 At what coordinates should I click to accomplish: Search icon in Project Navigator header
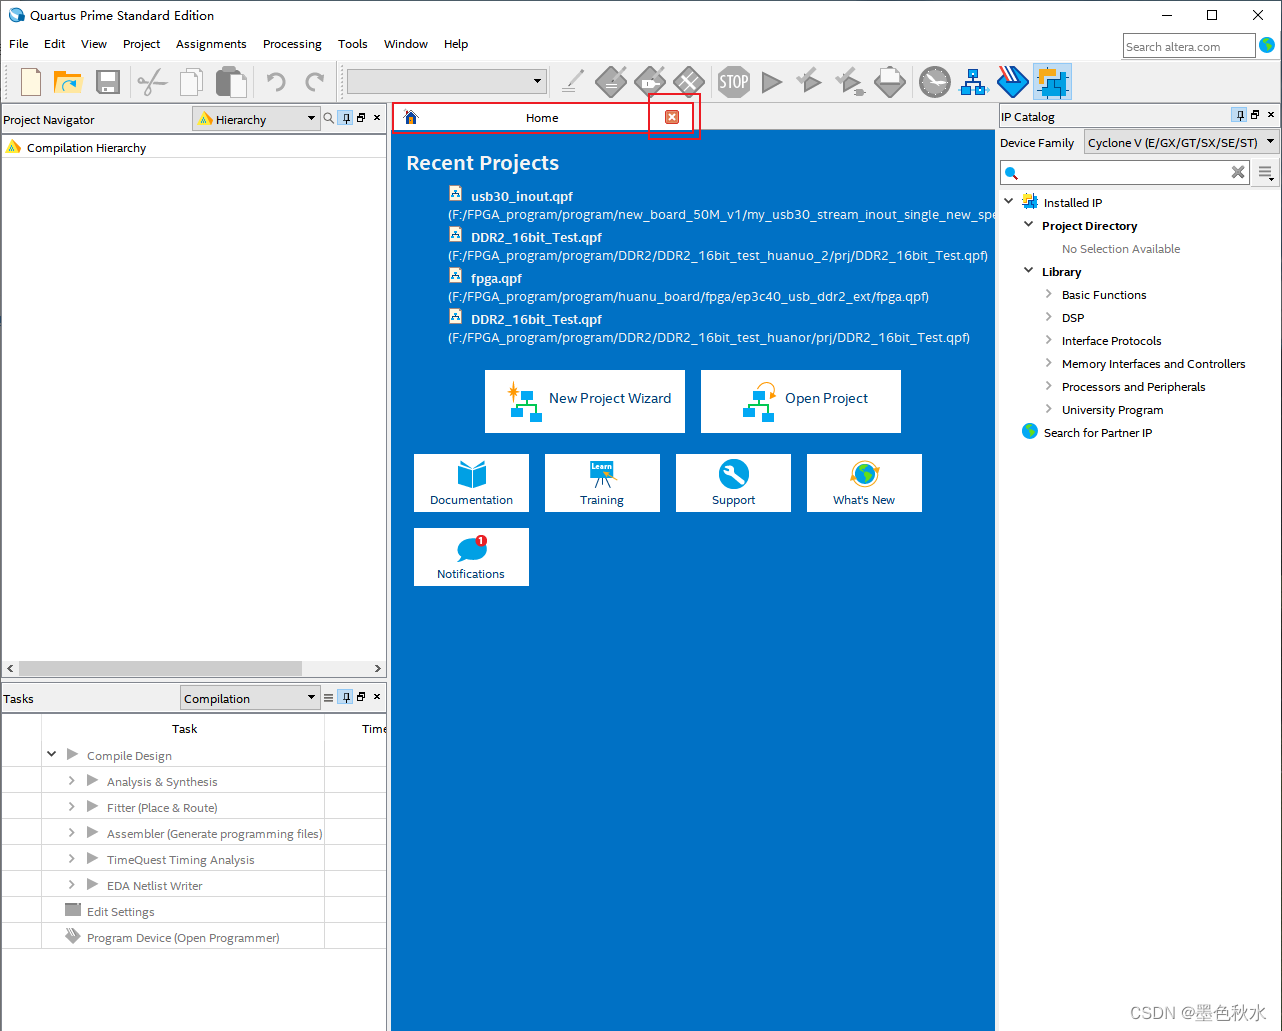click(328, 118)
